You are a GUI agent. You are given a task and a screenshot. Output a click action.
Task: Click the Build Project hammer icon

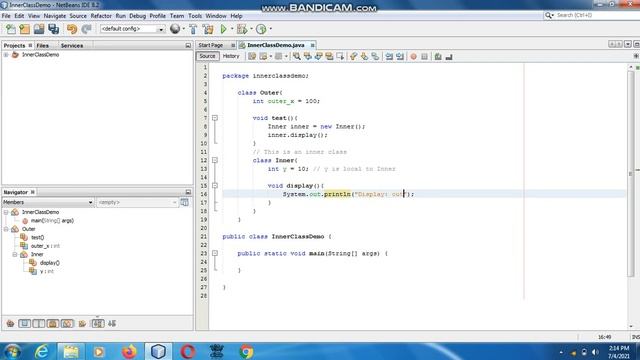pos(193,29)
